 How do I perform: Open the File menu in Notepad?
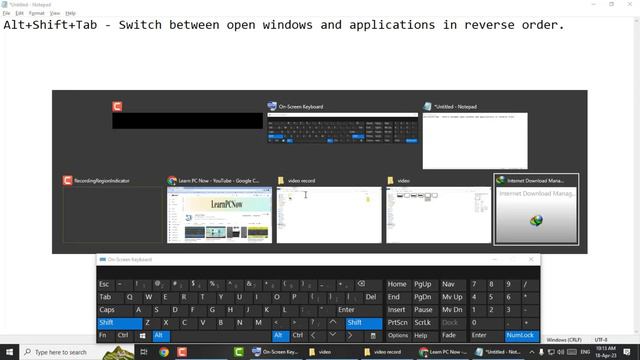6,13
